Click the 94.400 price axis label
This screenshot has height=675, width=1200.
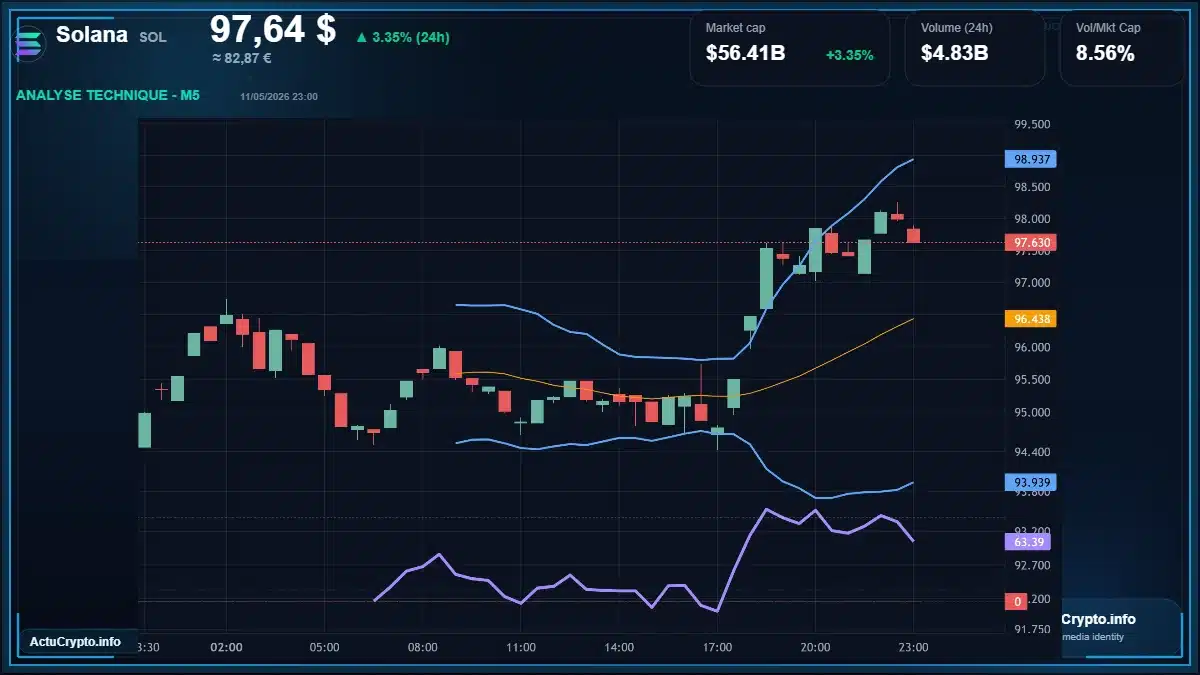(x=1032, y=451)
